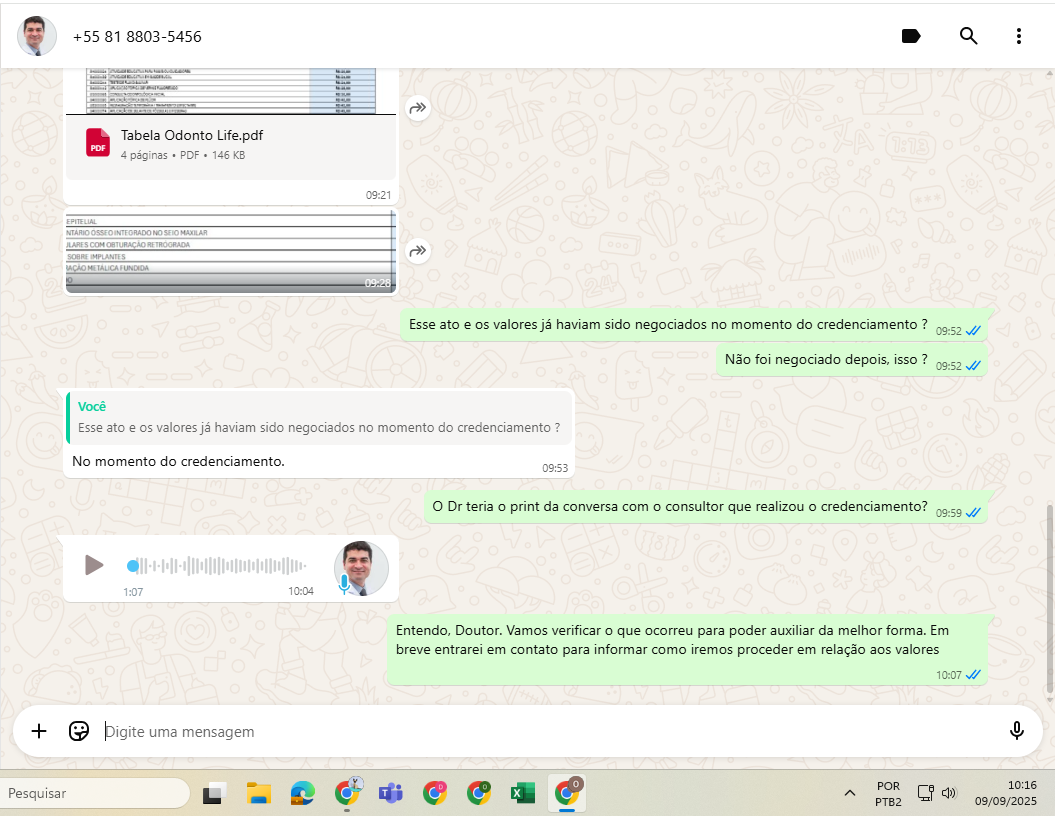Open the PDF preview thumbnail above file name

[x=231, y=91]
